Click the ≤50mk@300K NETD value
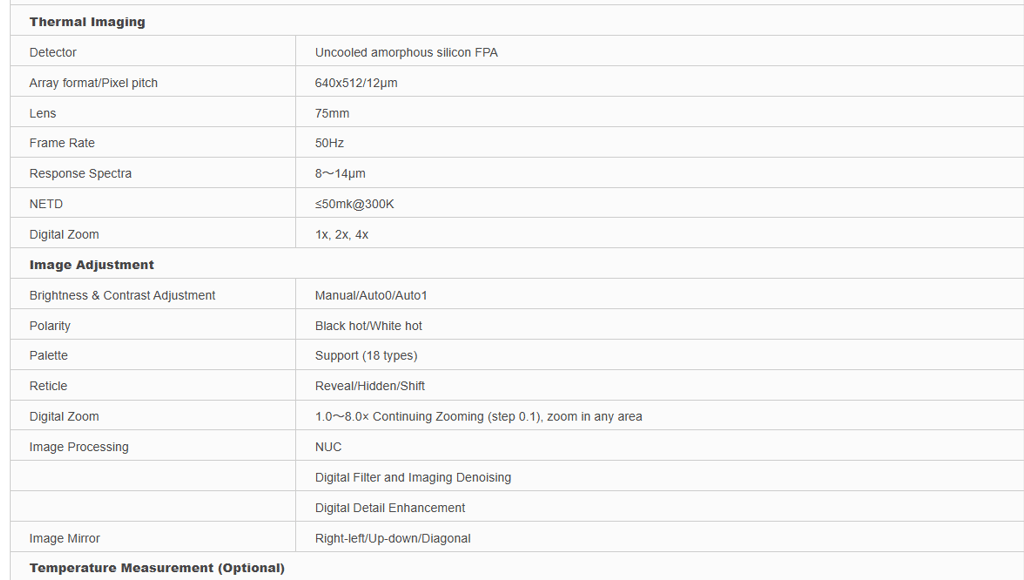This screenshot has width=1024, height=580. 355,204
